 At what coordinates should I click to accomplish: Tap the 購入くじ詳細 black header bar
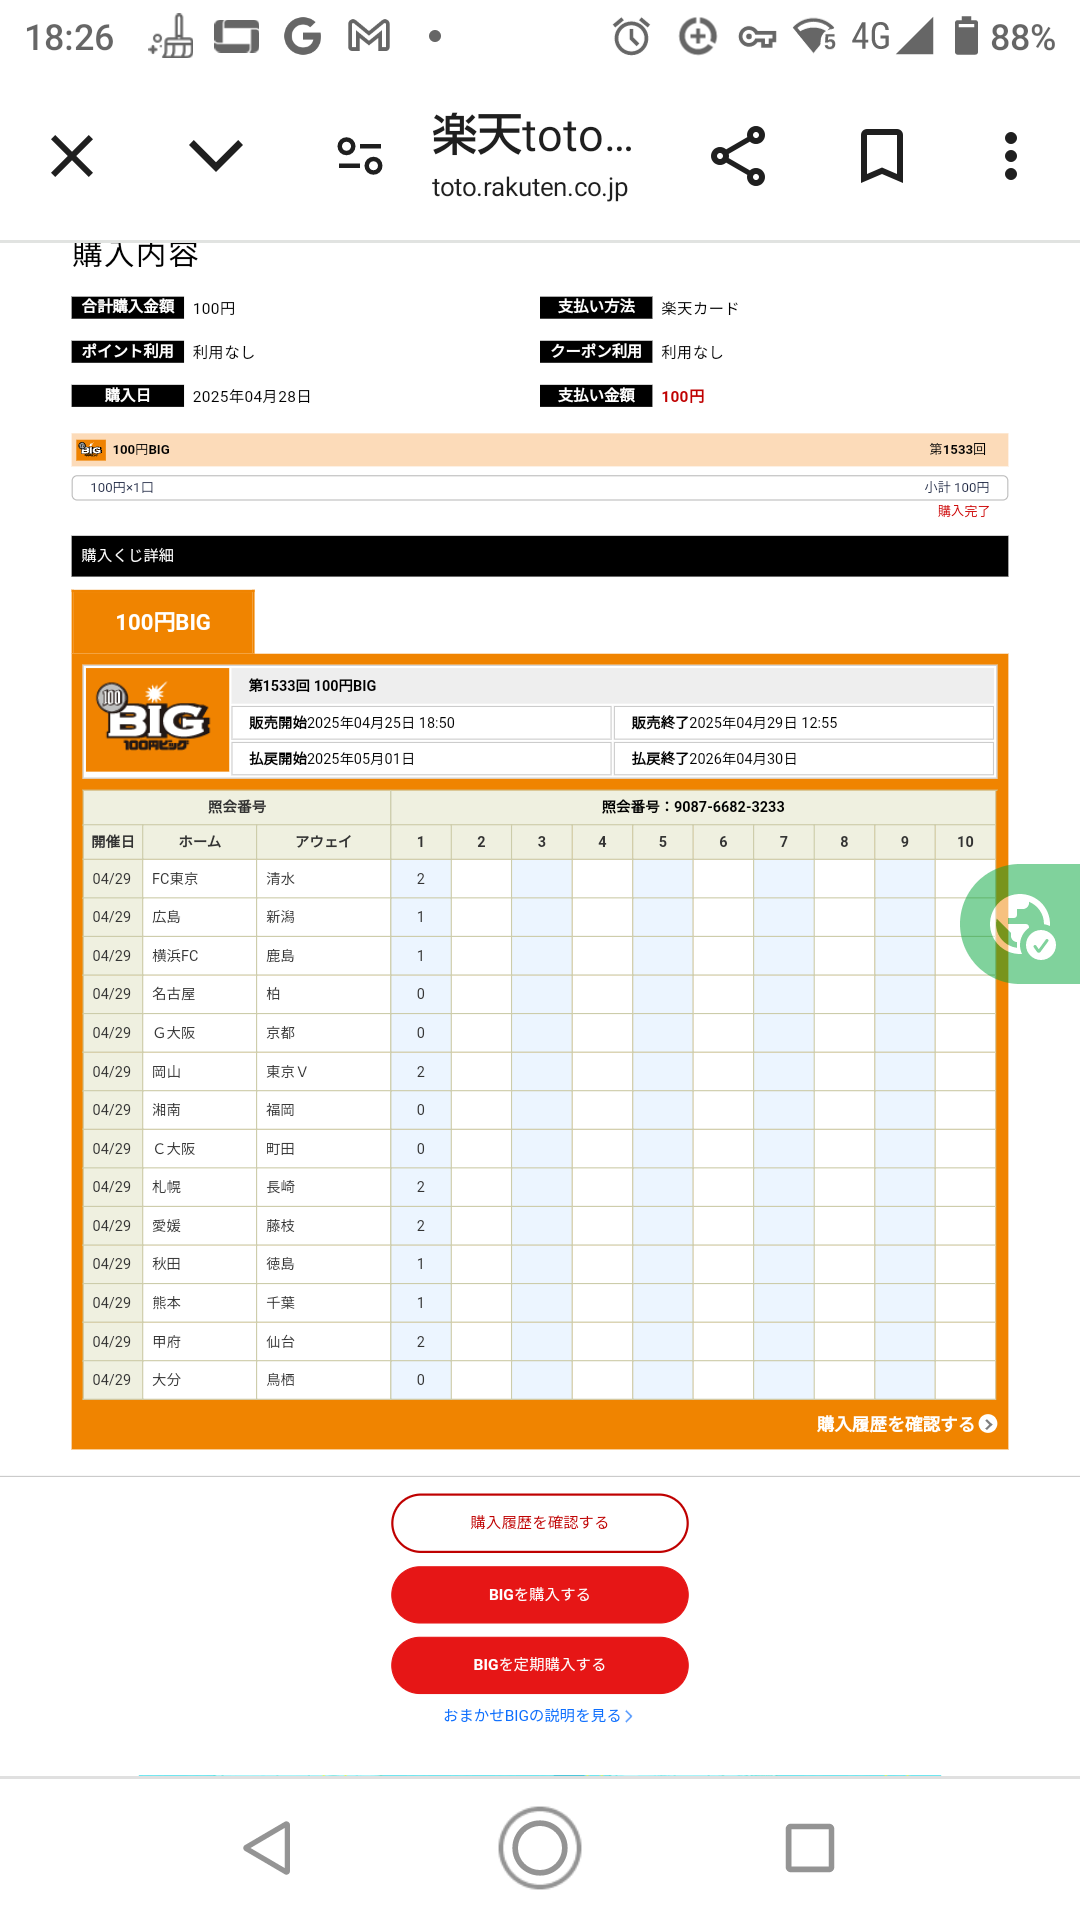point(540,556)
